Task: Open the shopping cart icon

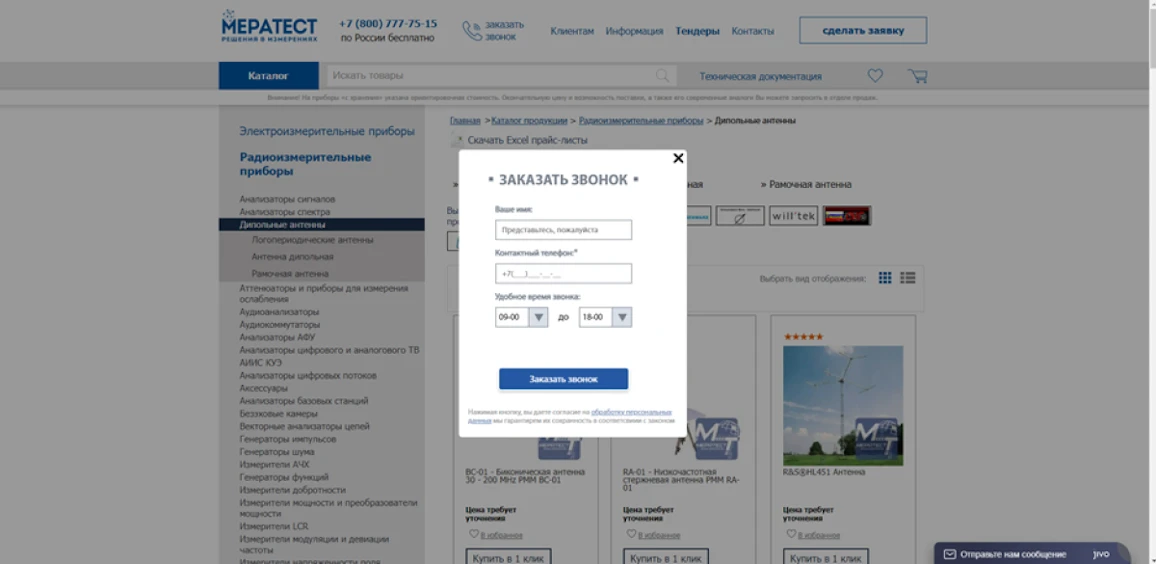Action: 917,76
